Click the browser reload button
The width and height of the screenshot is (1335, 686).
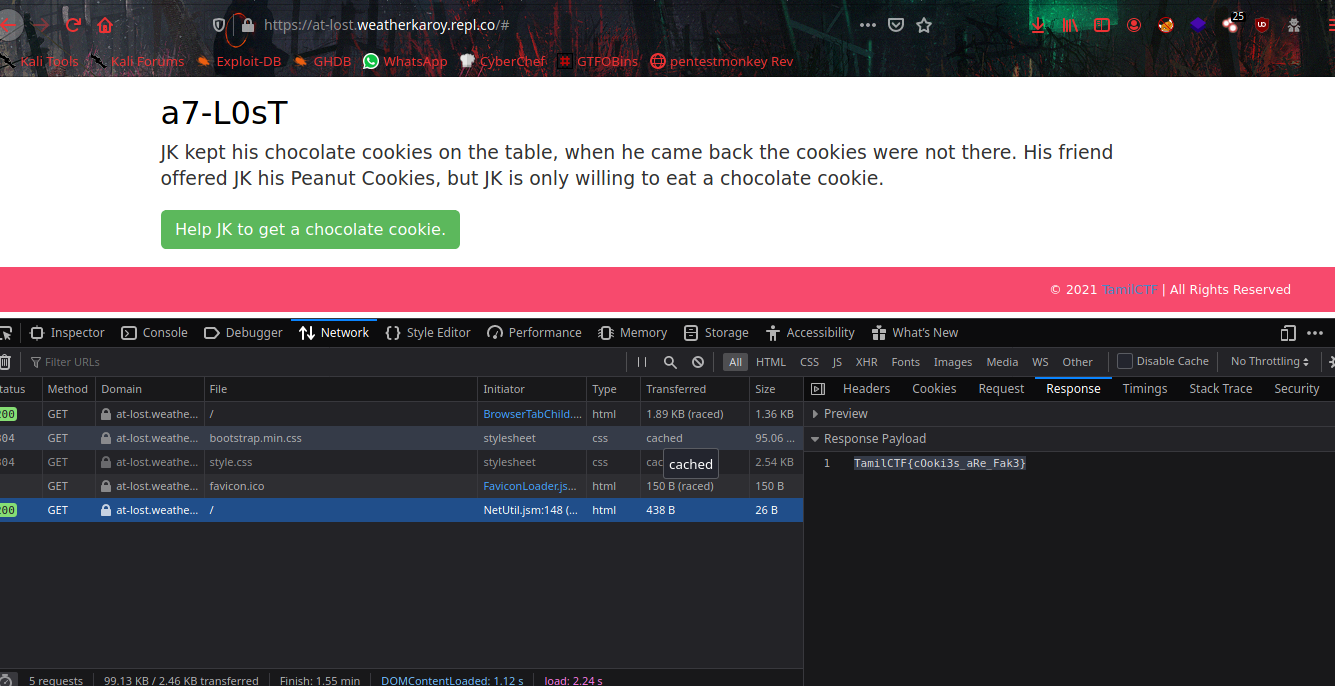tap(72, 25)
